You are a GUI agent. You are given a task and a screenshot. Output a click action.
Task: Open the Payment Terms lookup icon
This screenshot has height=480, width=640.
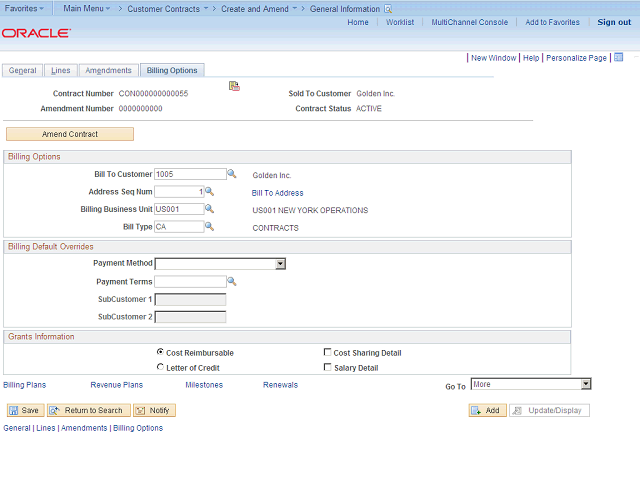pyautogui.click(x=232, y=282)
